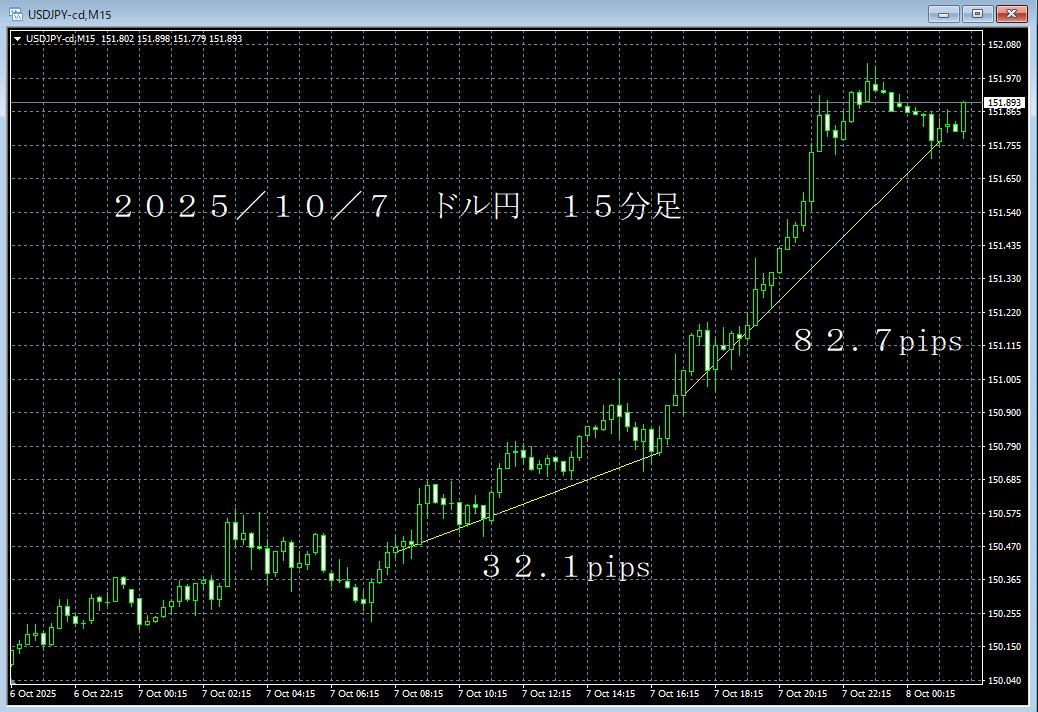Screen dimensions: 1038x712
Task: Click the chart symbol icon in the title bar
Action: coord(15,14)
